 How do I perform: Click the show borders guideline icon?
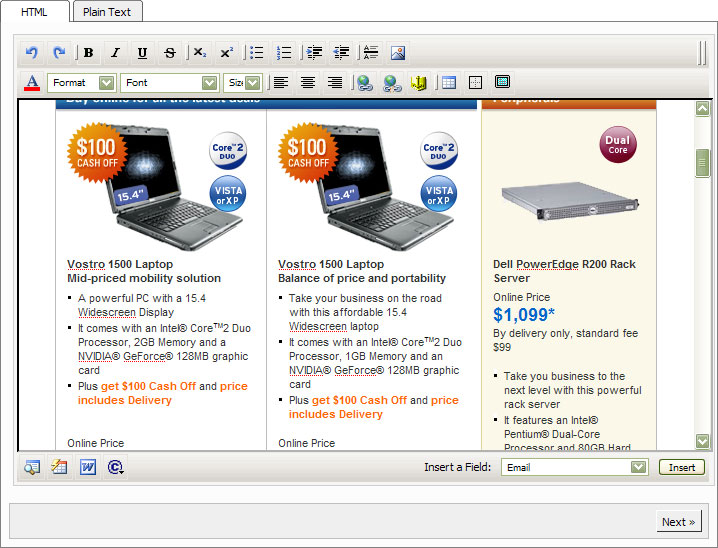click(476, 82)
